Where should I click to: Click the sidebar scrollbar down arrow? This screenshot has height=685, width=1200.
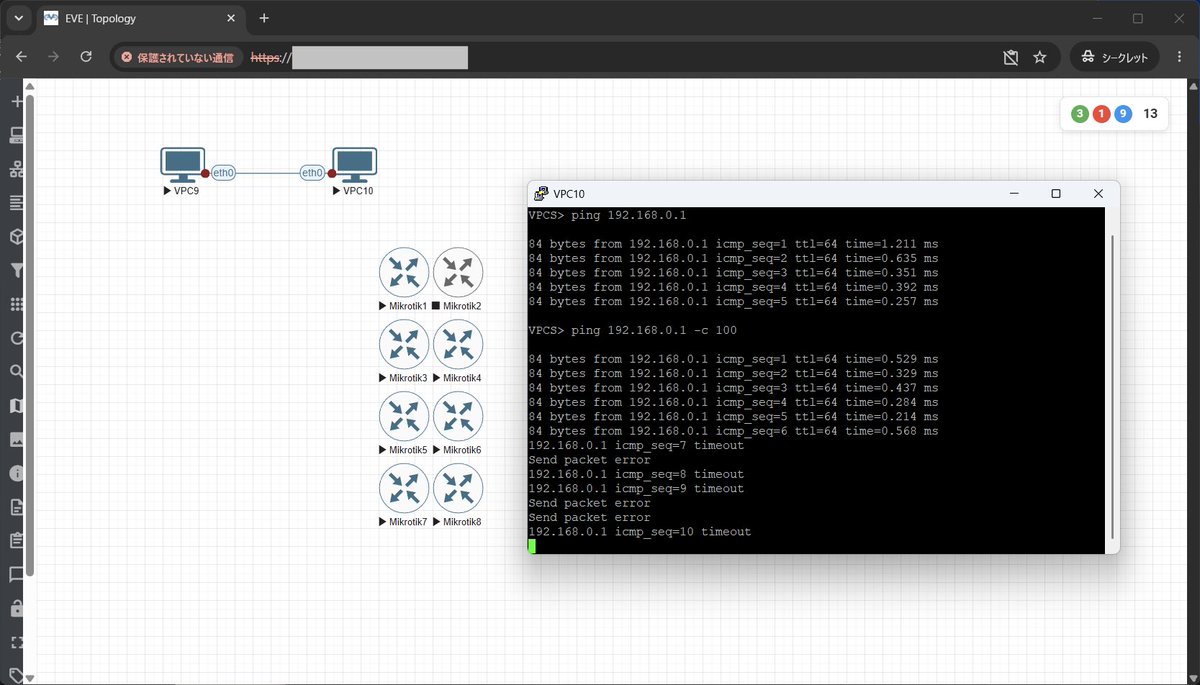pos(29,677)
